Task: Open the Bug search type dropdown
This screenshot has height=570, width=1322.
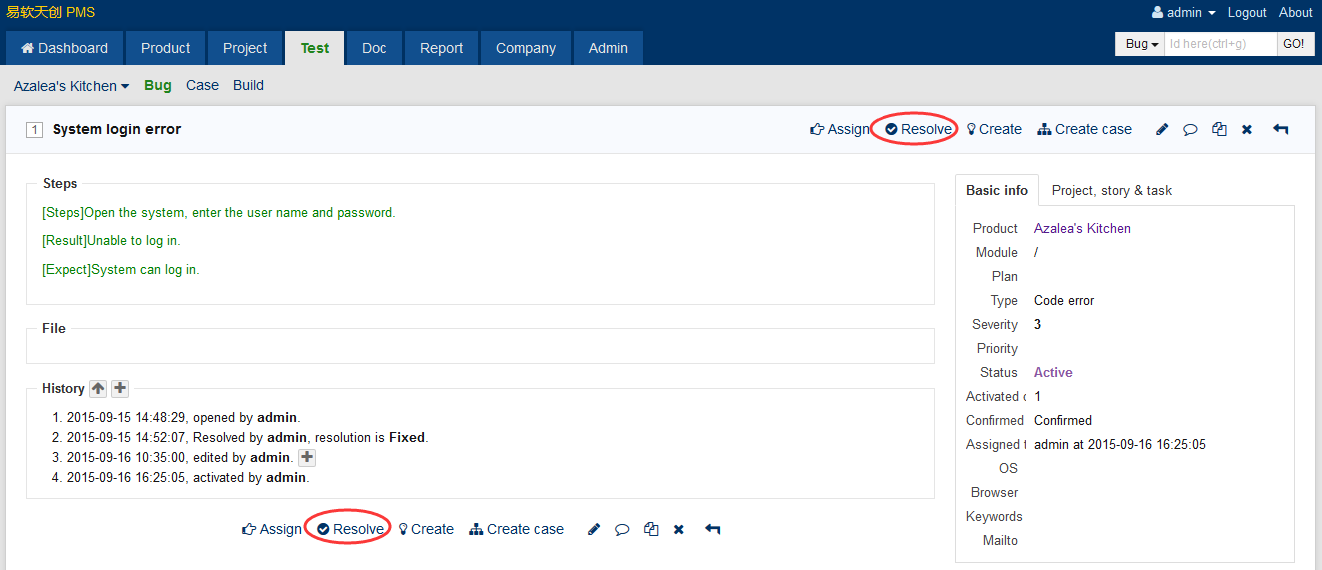Action: point(1140,44)
